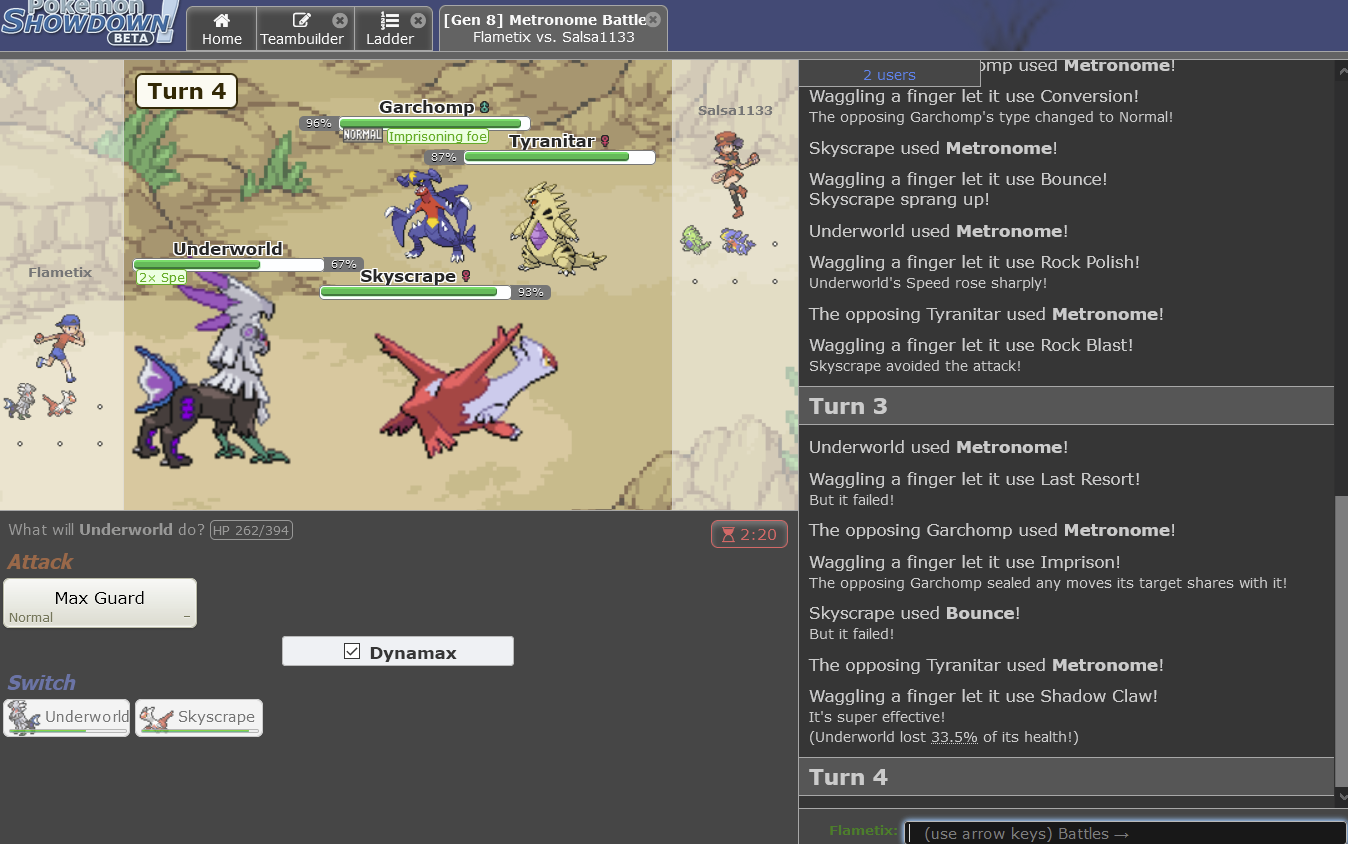This screenshot has height=844, width=1348.
Task: Click Tyranitar's 87% HP value
Action: point(443,157)
